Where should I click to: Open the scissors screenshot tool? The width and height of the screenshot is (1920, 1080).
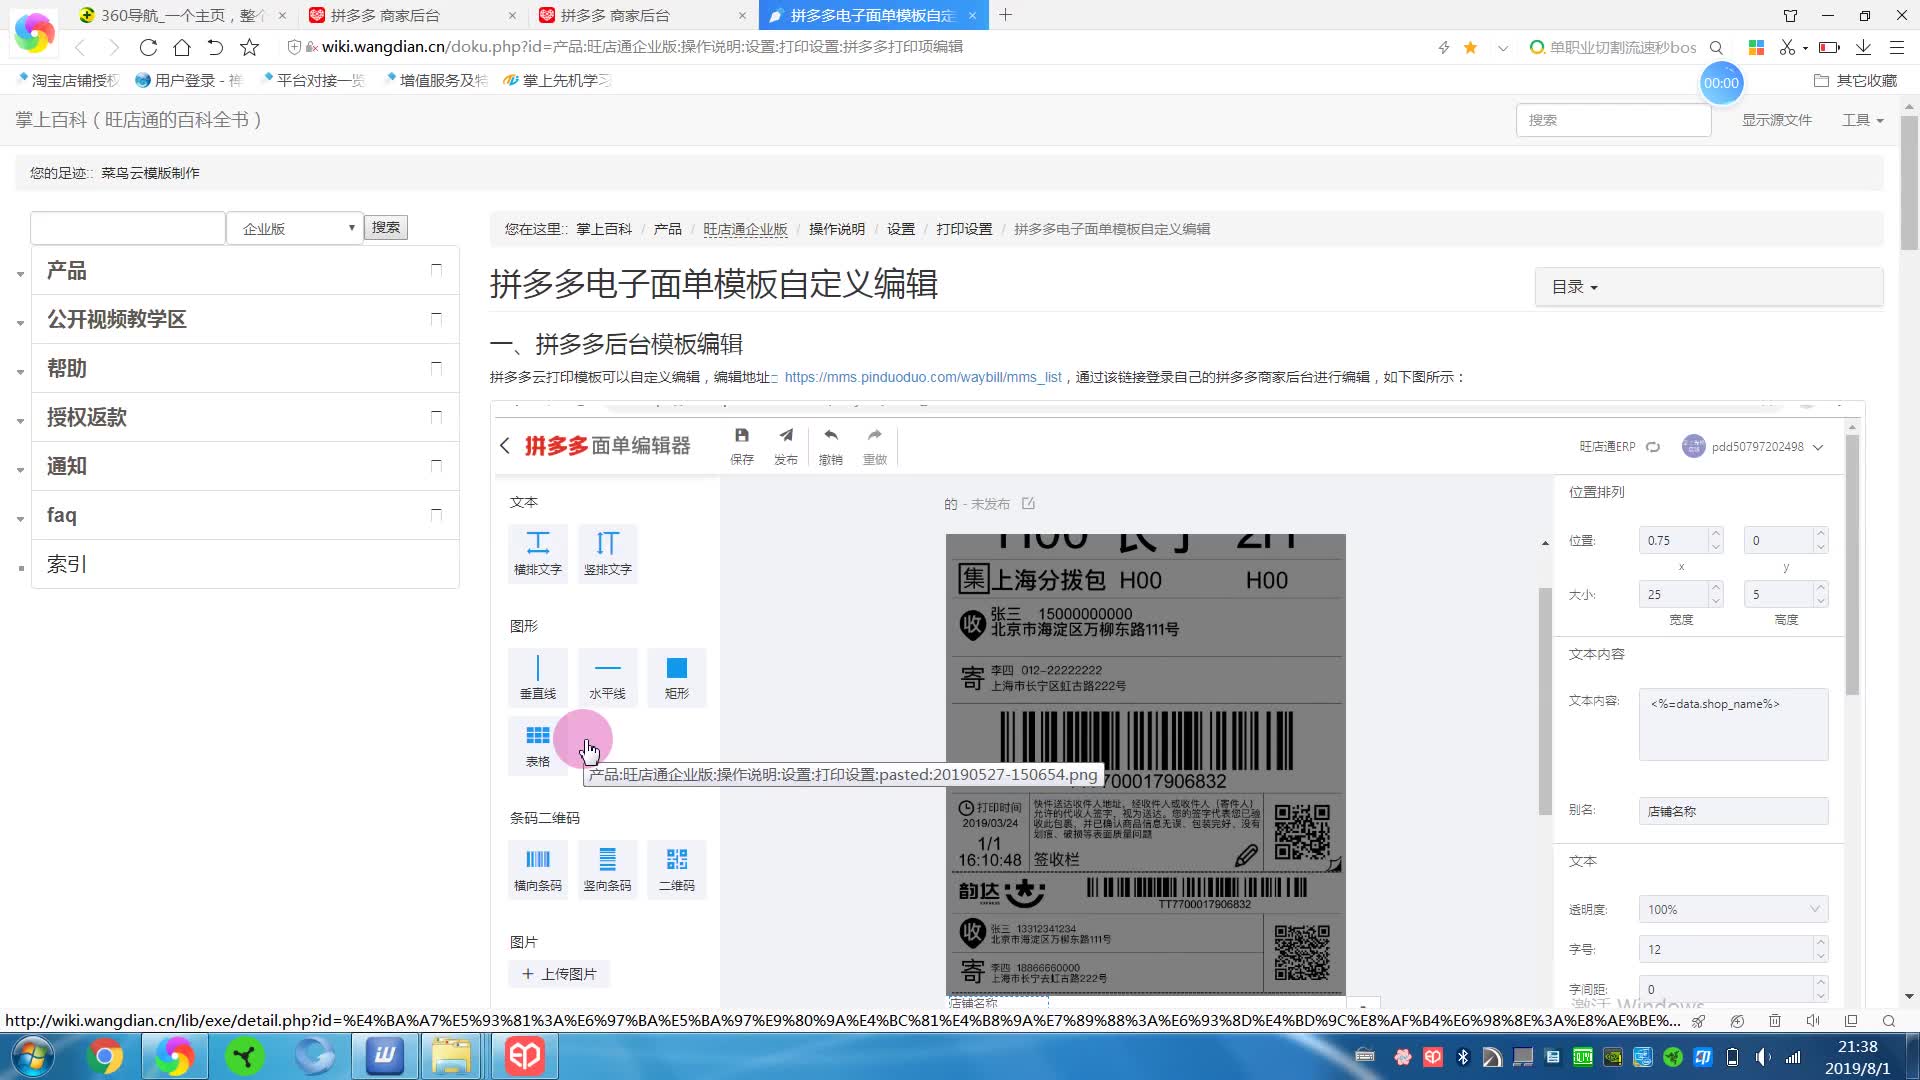(x=1787, y=47)
